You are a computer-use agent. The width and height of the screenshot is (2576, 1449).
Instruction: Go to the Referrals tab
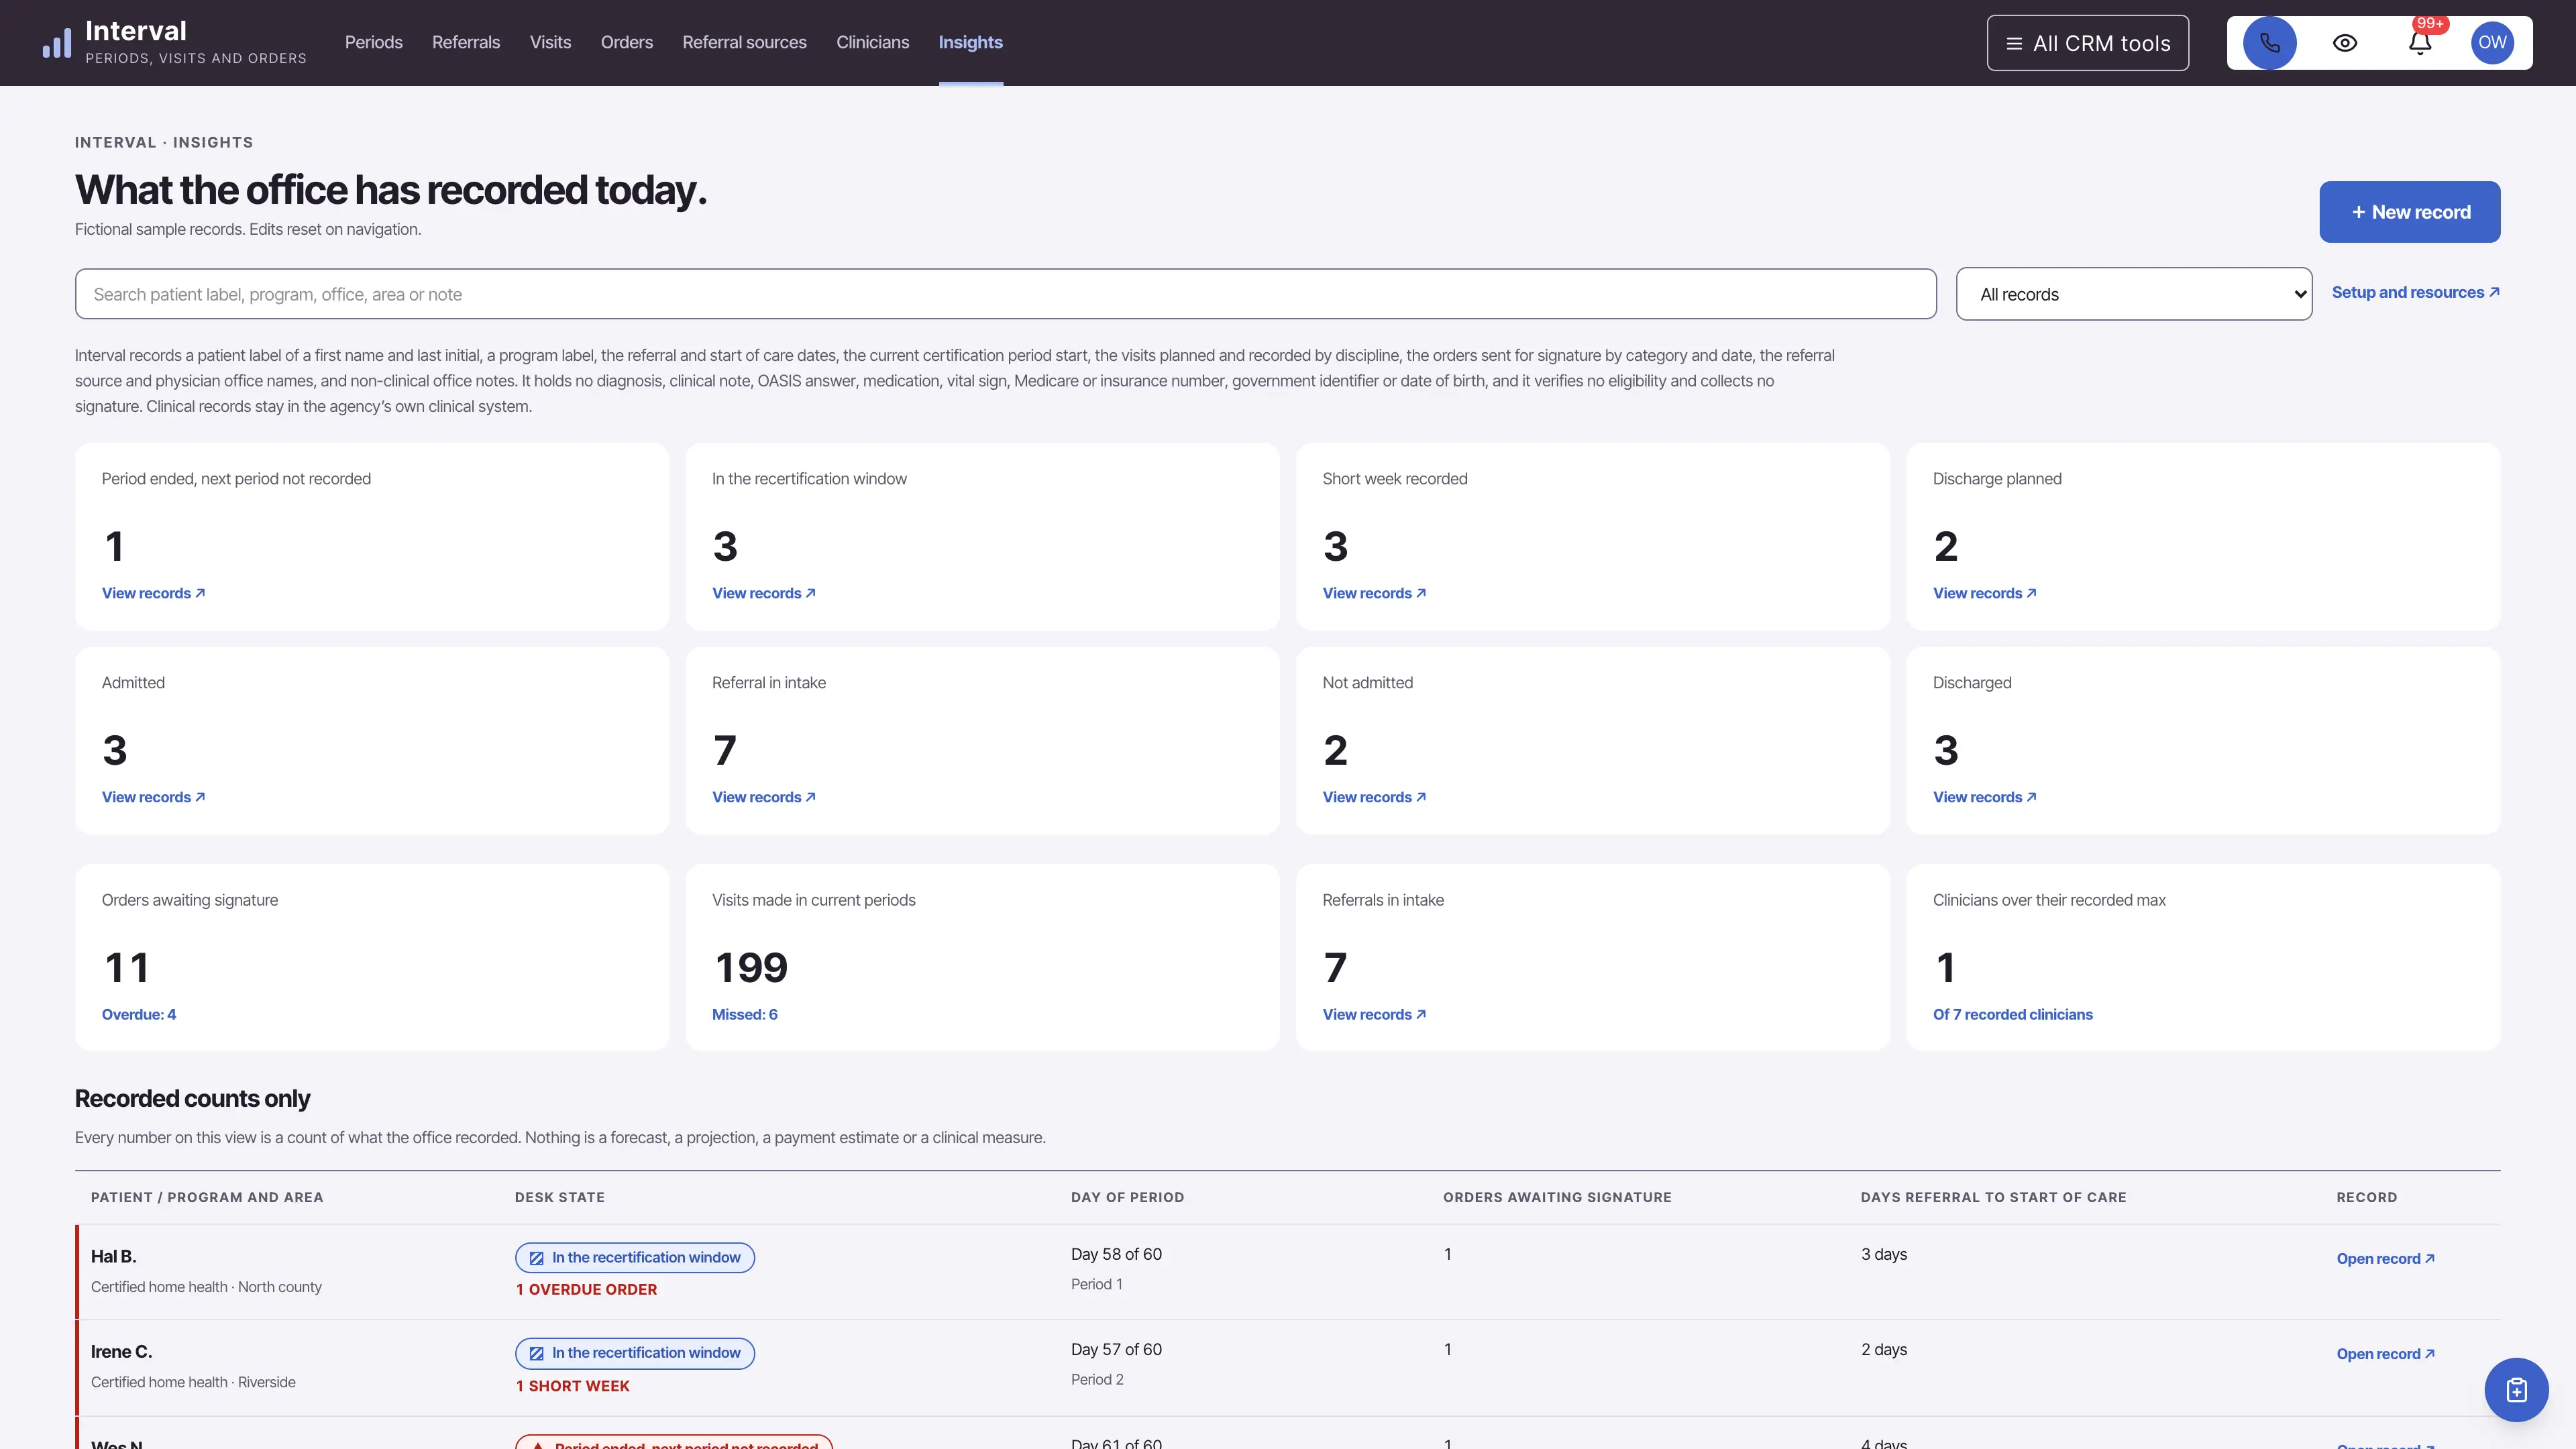pyautogui.click(x=466, y=42)
